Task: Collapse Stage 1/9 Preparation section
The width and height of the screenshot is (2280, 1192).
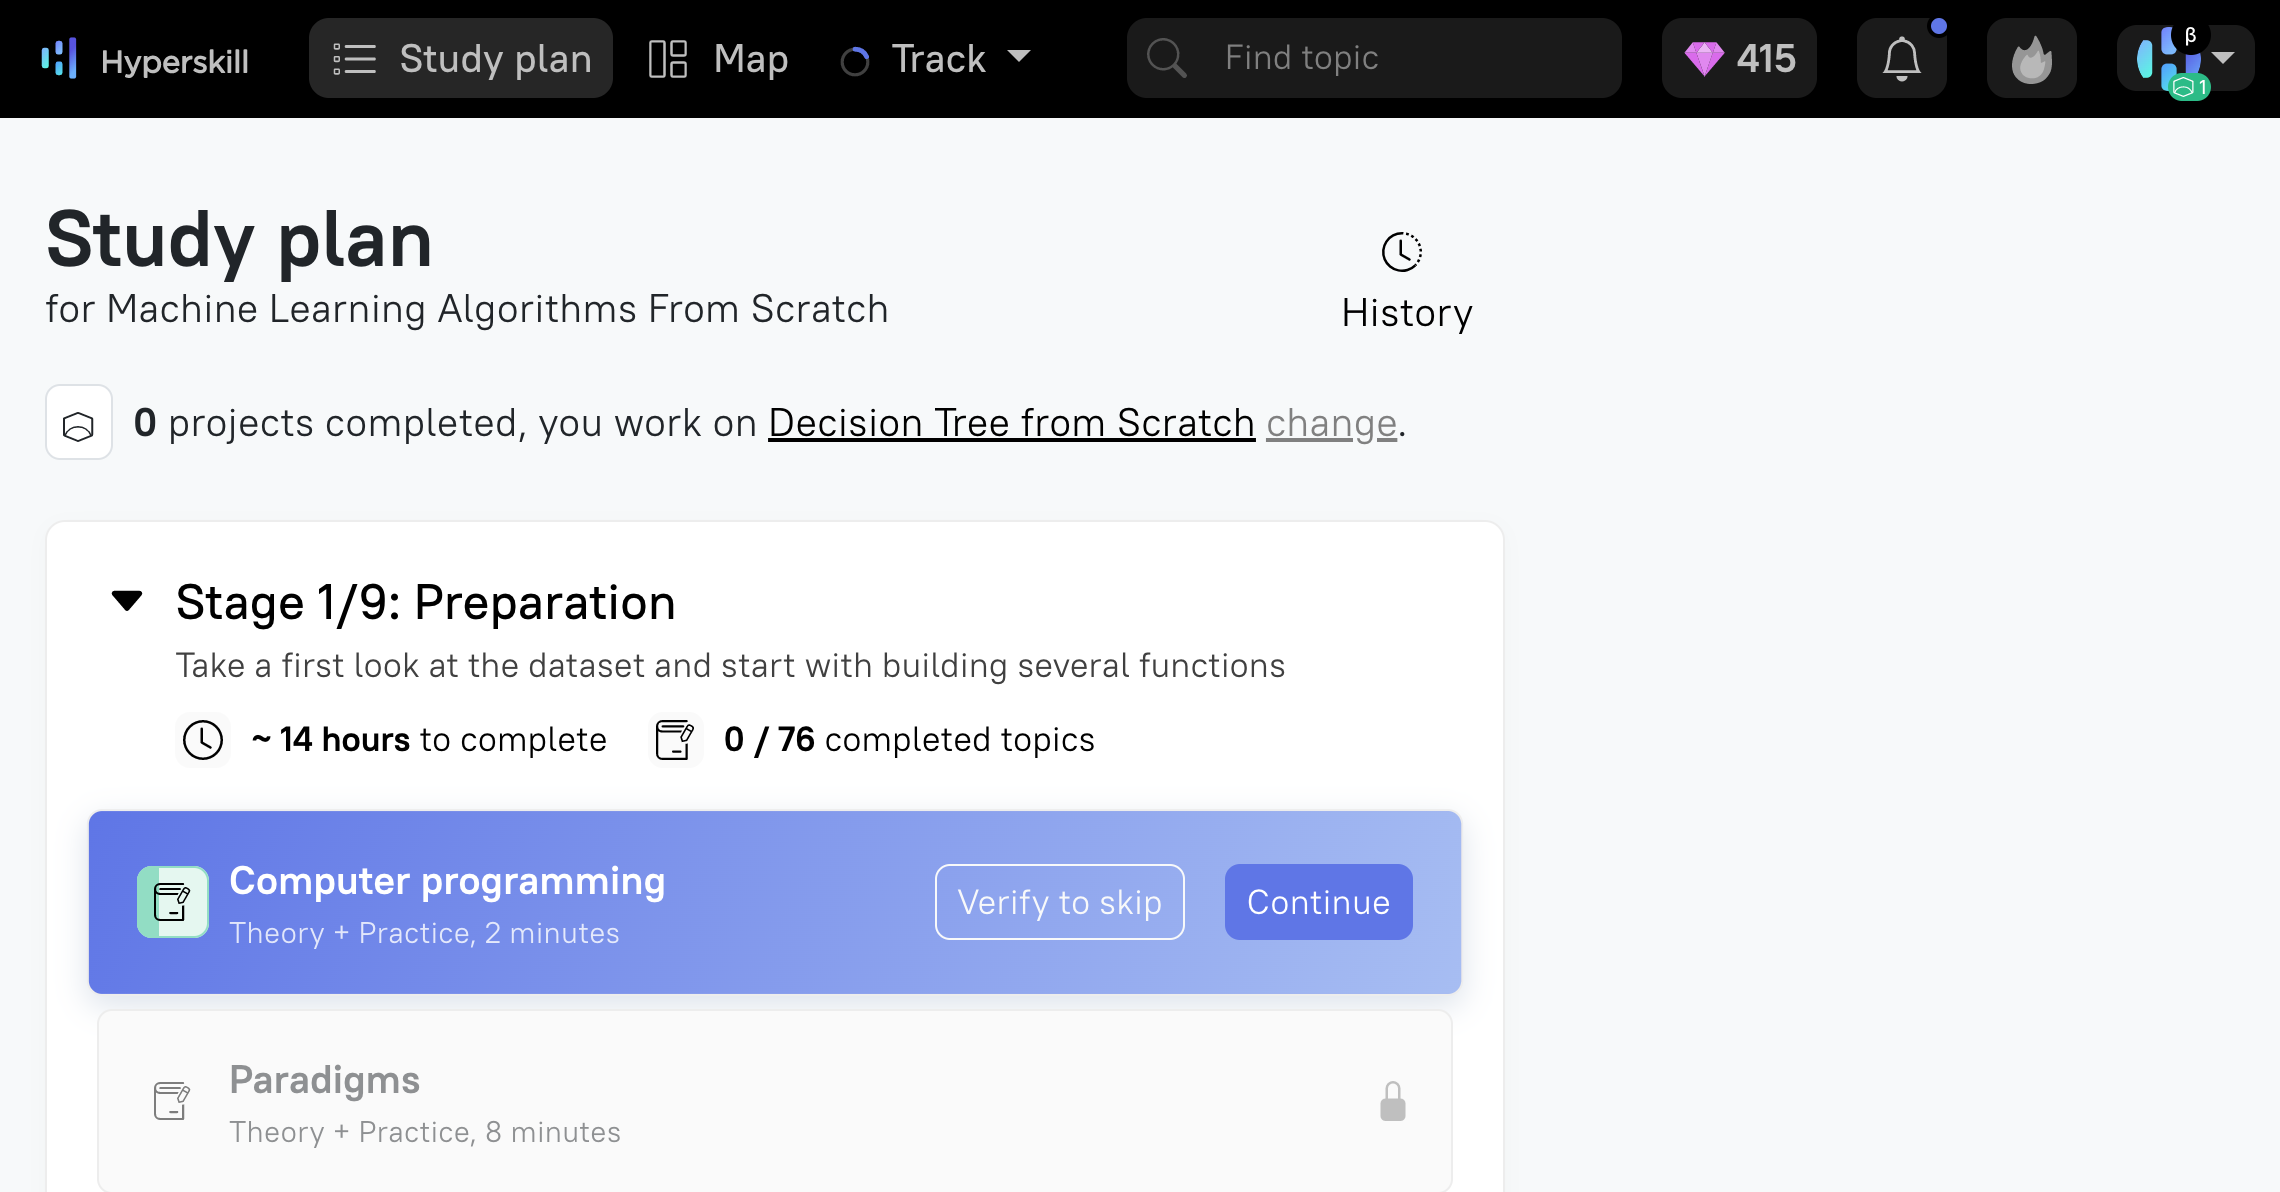Action: [x=127, y=601]
